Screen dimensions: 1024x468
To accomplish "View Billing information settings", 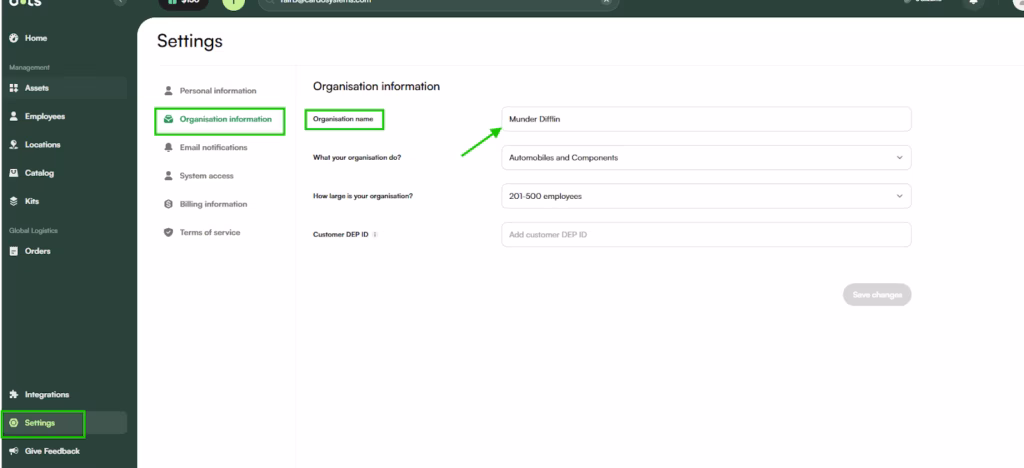I will tap(213, 204).
